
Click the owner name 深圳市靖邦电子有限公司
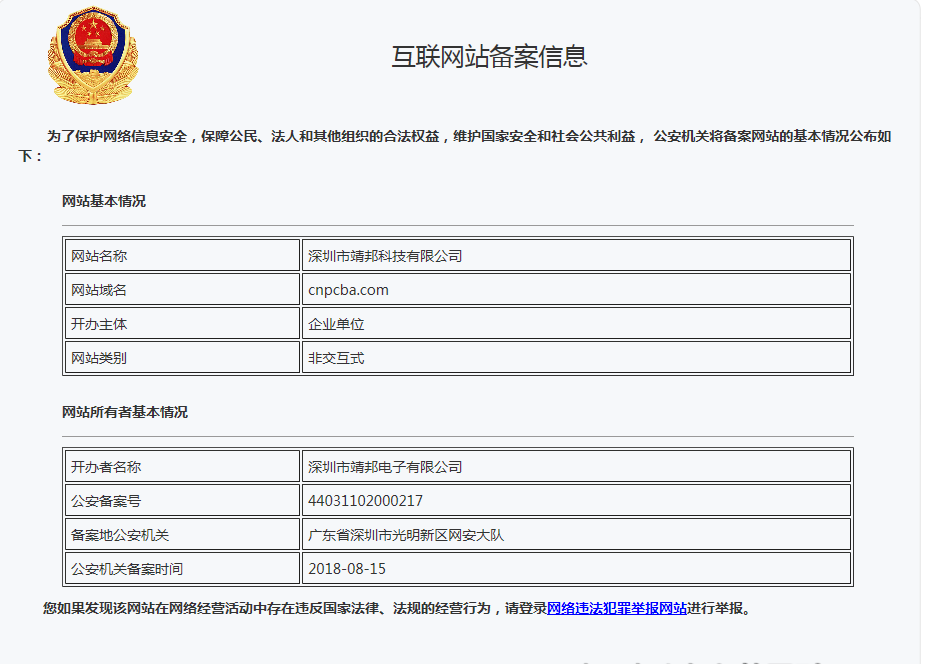click(x=385, y=467)
